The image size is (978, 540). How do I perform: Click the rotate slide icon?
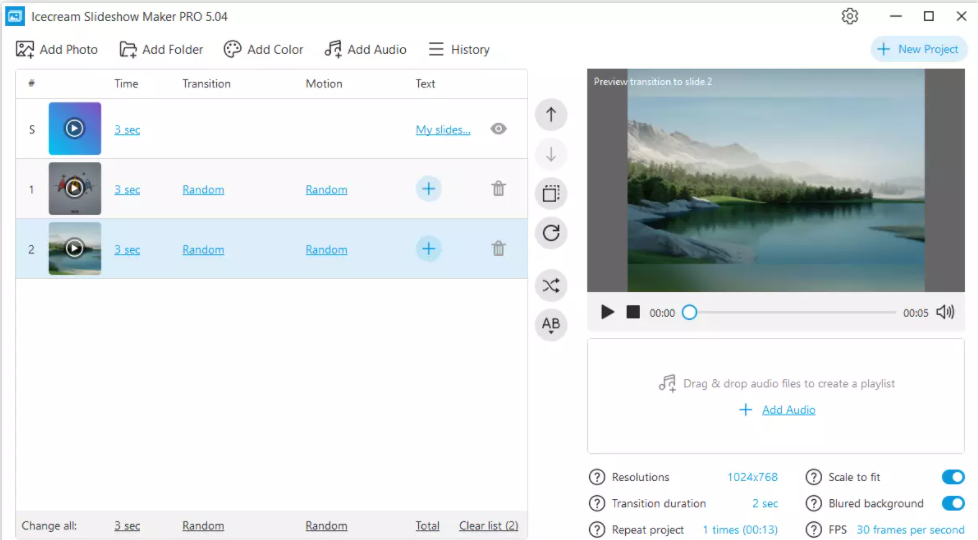coord(551,233)
